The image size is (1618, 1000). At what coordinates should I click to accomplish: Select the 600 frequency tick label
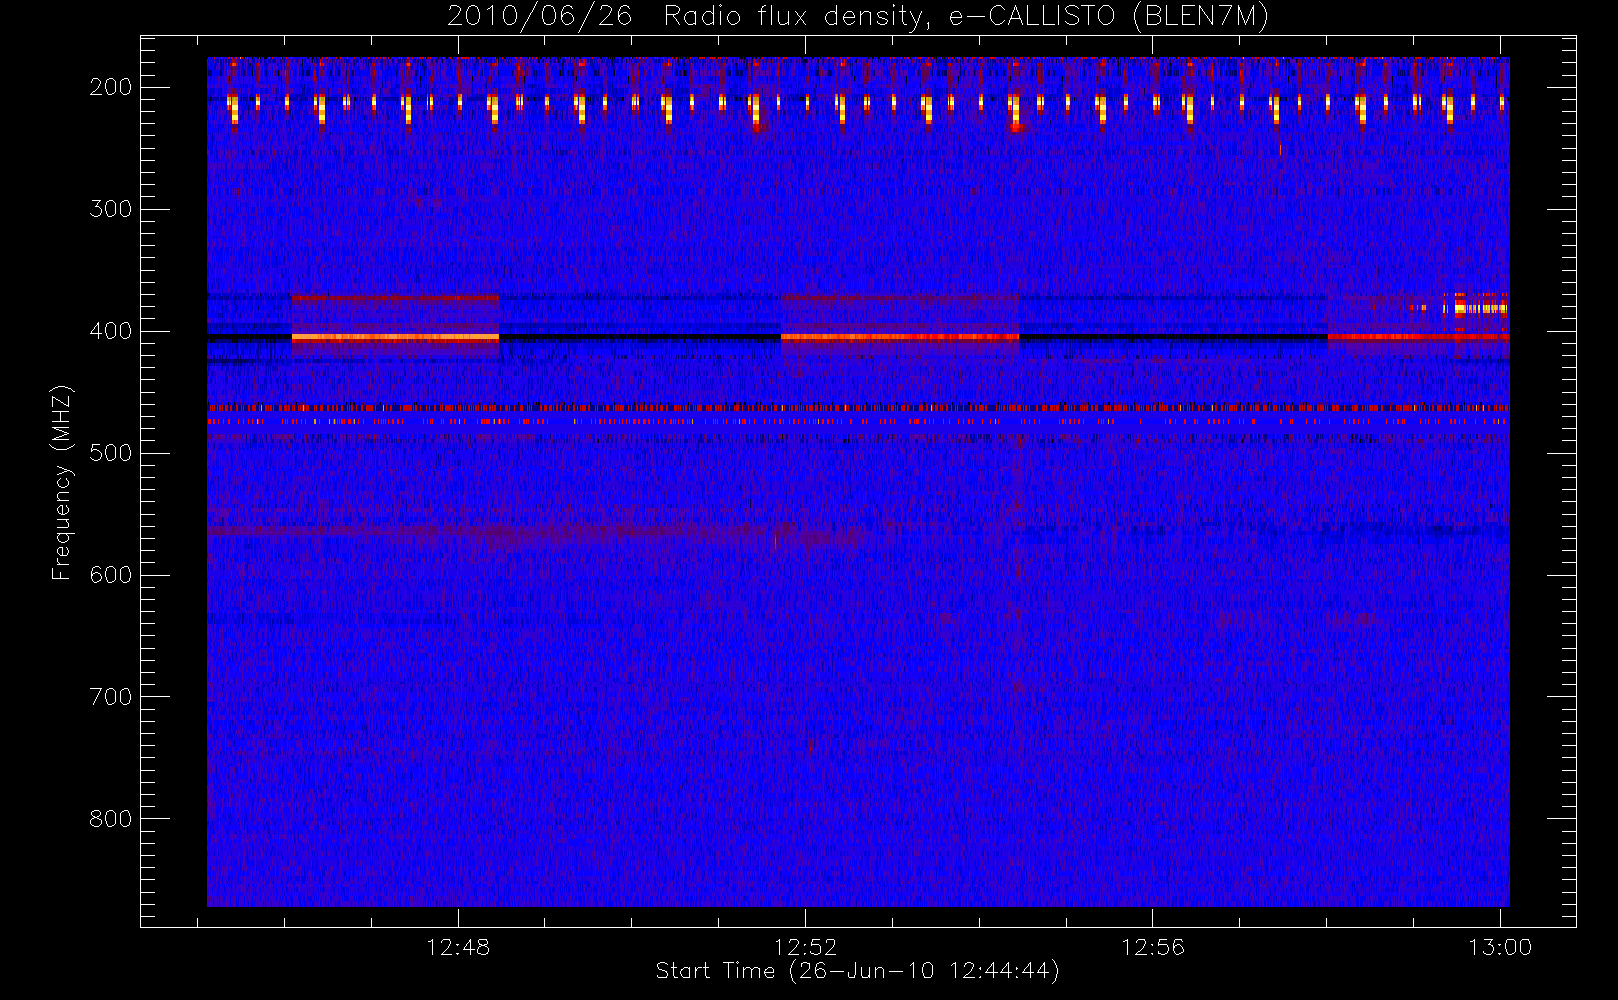pos(111,575)
